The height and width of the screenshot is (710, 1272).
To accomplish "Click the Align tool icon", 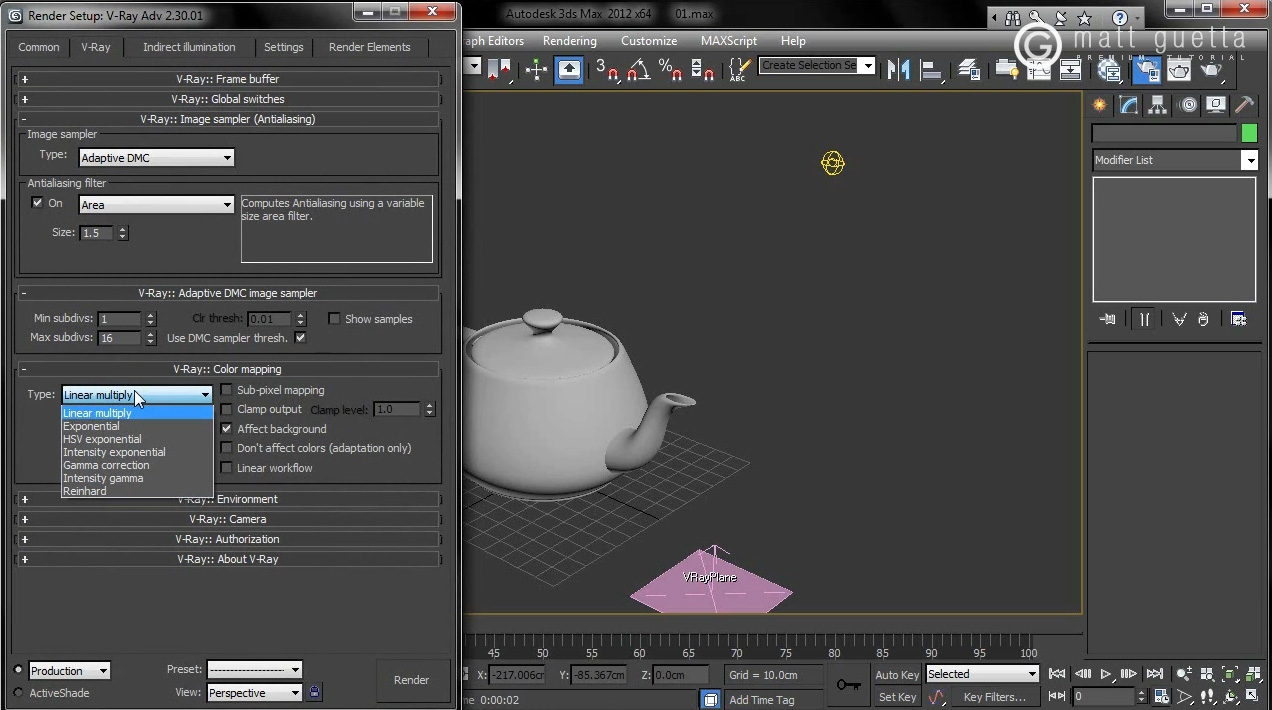I will 932,69.
